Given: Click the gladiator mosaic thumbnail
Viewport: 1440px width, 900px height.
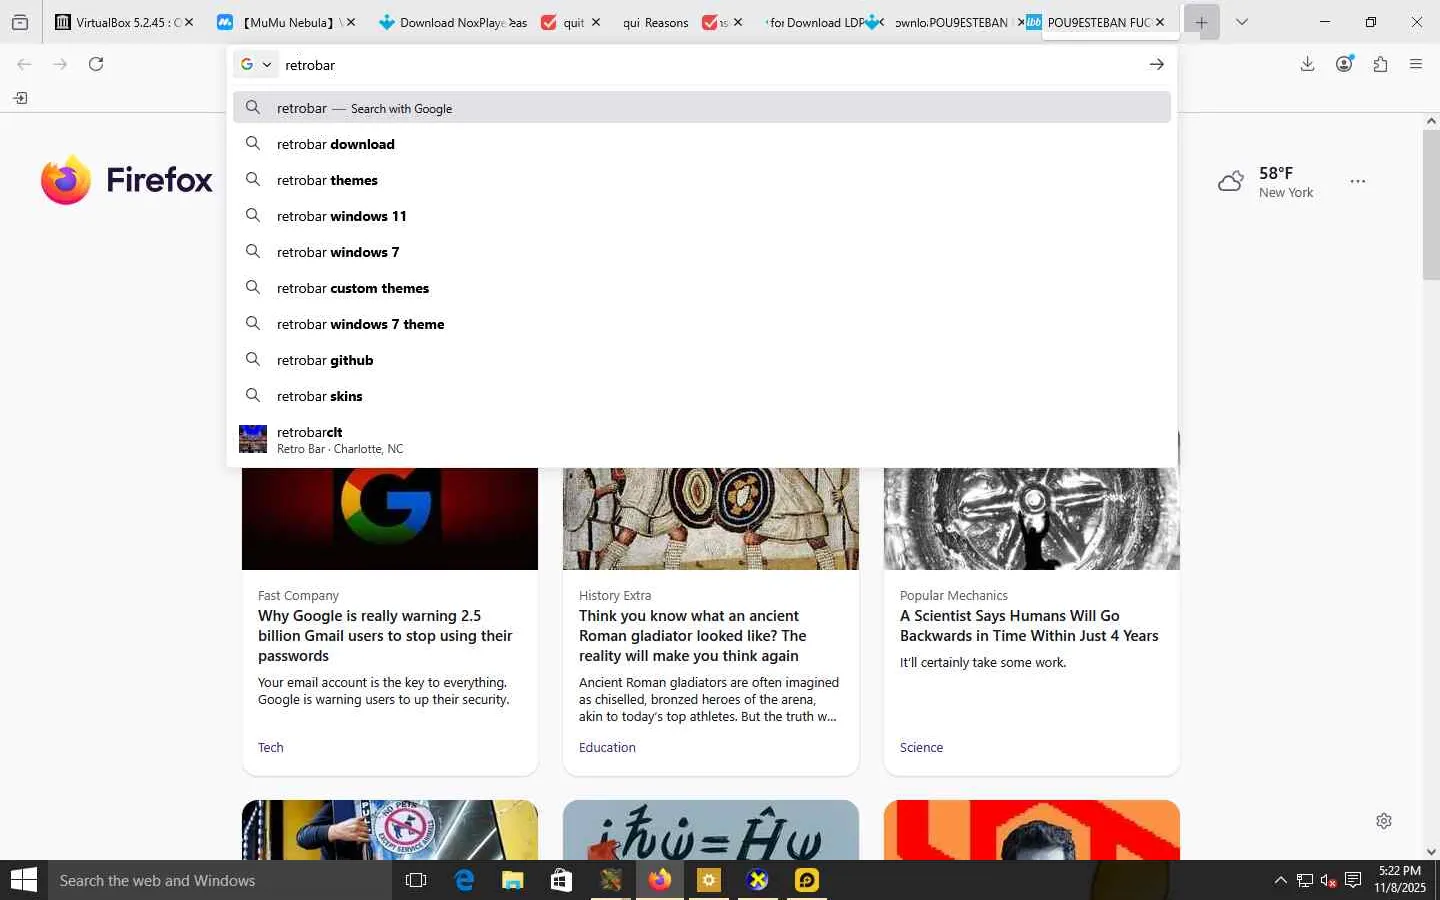Looking at the screenshot, I should (x=711, y=519).
